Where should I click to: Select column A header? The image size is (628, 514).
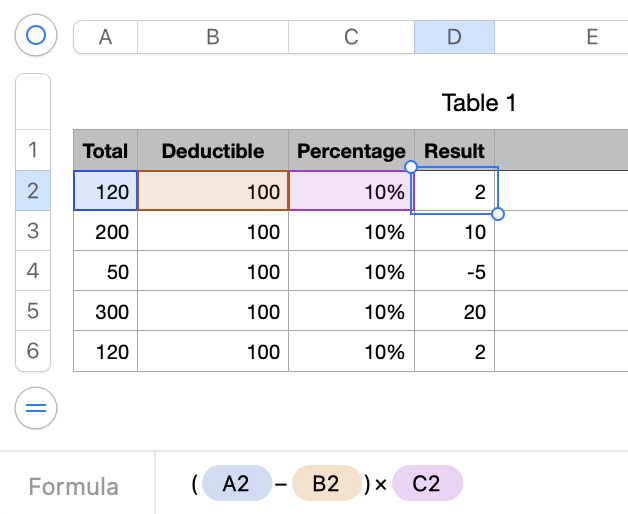(105, 37)
